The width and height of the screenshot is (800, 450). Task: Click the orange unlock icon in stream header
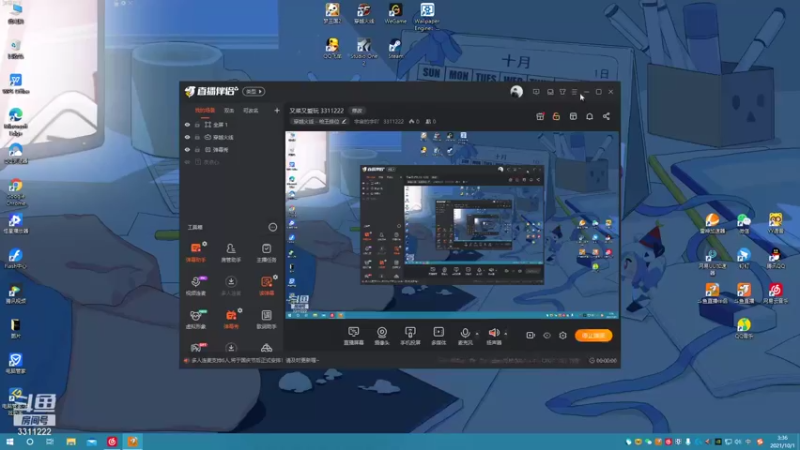[x=556, y=116]
